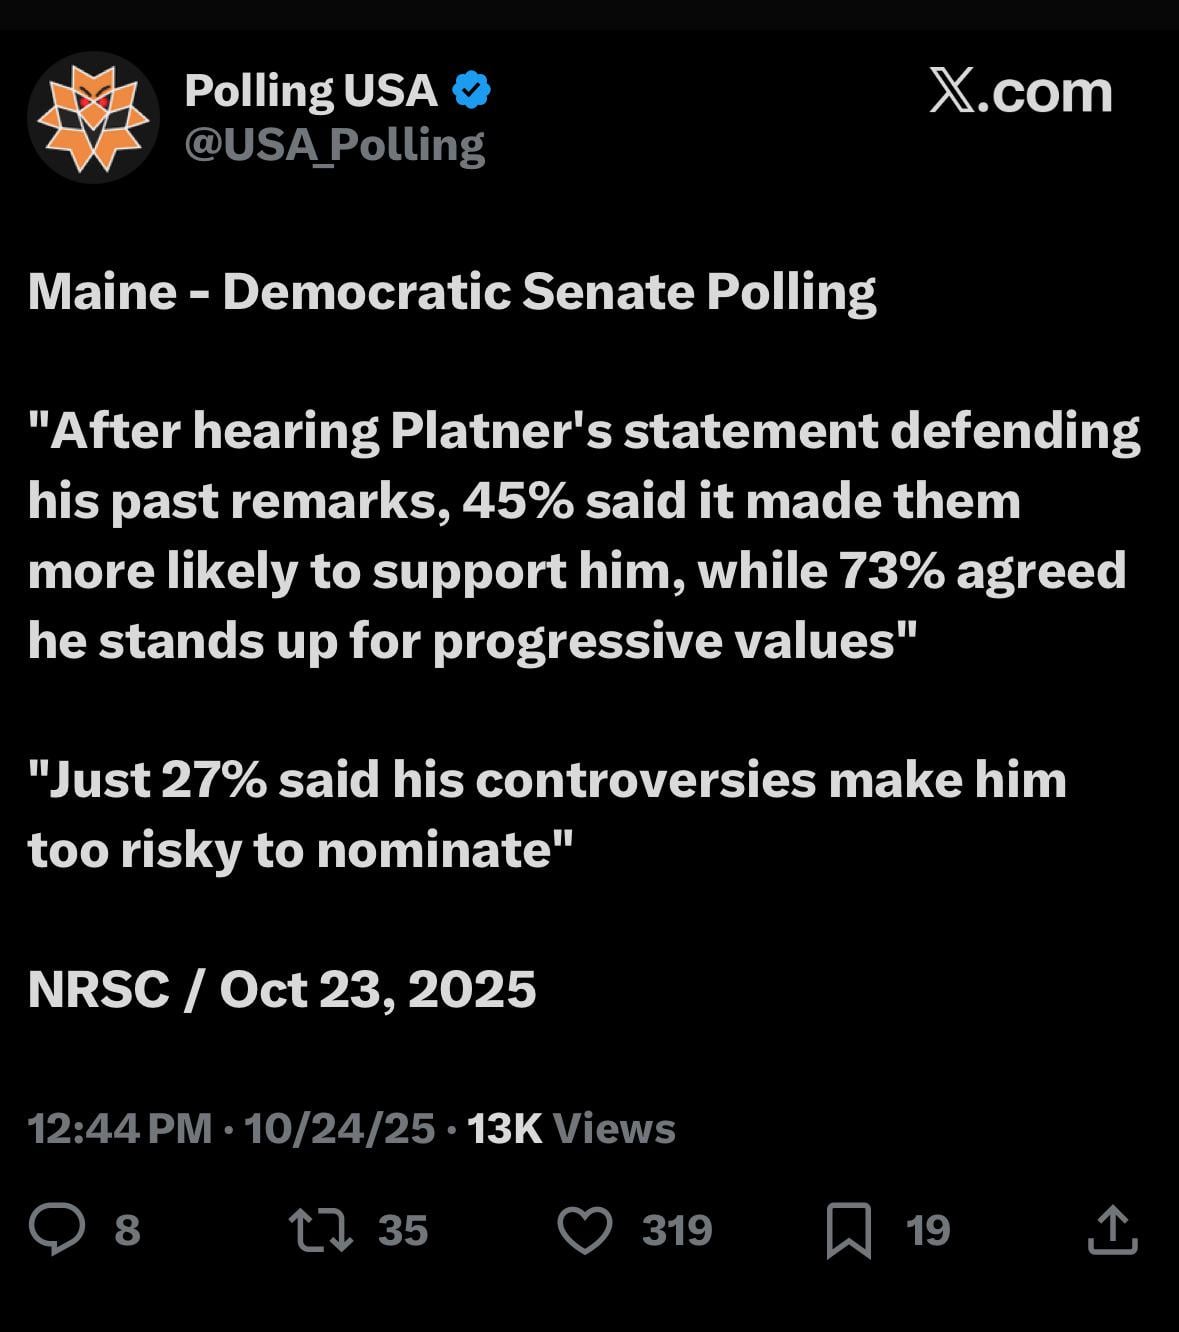Open the Polling USA display name
Screen dimensions: 1179x1332
[311, 91]
